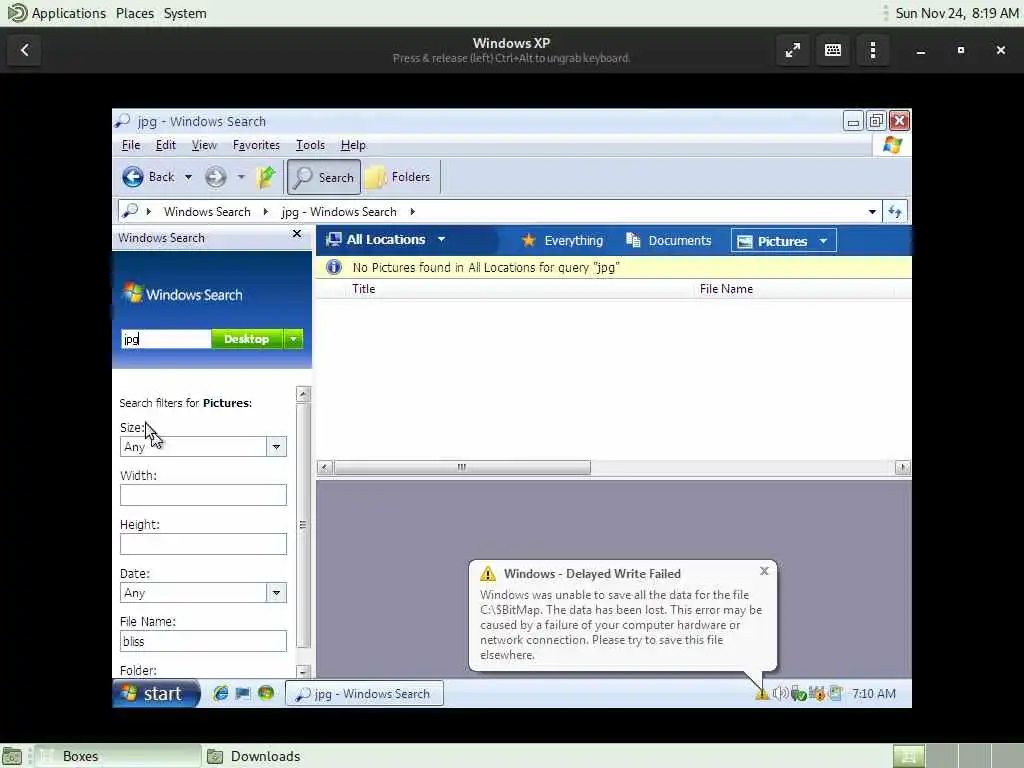The image size is (1024, 768).
Task: Click the results scroll right arrow
Action: pyautogui.click(x=903, y=468)
